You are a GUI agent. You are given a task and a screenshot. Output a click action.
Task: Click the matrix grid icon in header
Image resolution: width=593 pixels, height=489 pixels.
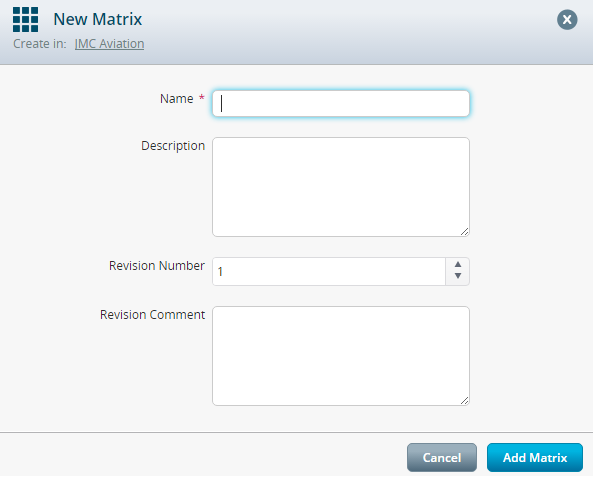(25, 20)
